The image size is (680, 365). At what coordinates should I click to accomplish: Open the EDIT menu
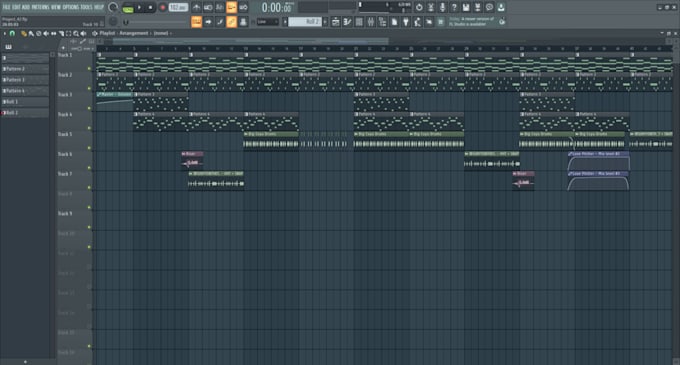16,7
